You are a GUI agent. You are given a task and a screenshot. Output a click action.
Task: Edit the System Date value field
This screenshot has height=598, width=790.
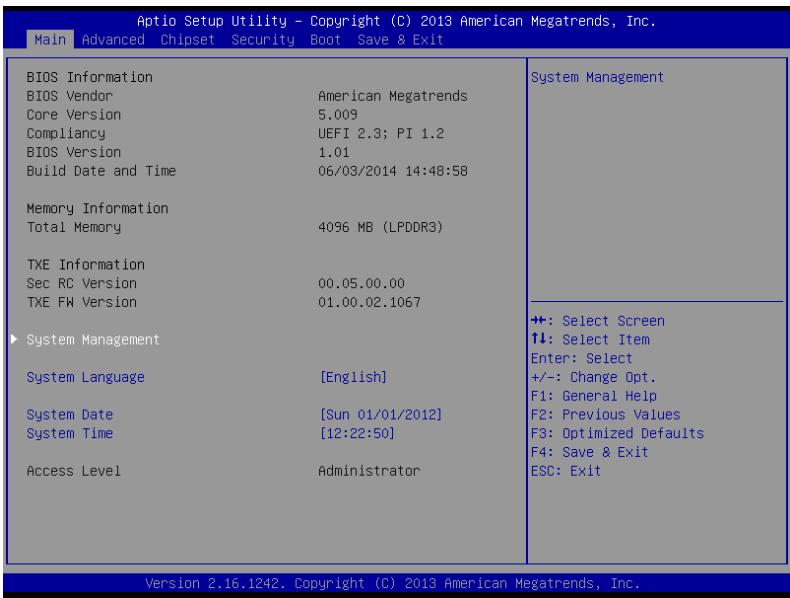point(381,415)
